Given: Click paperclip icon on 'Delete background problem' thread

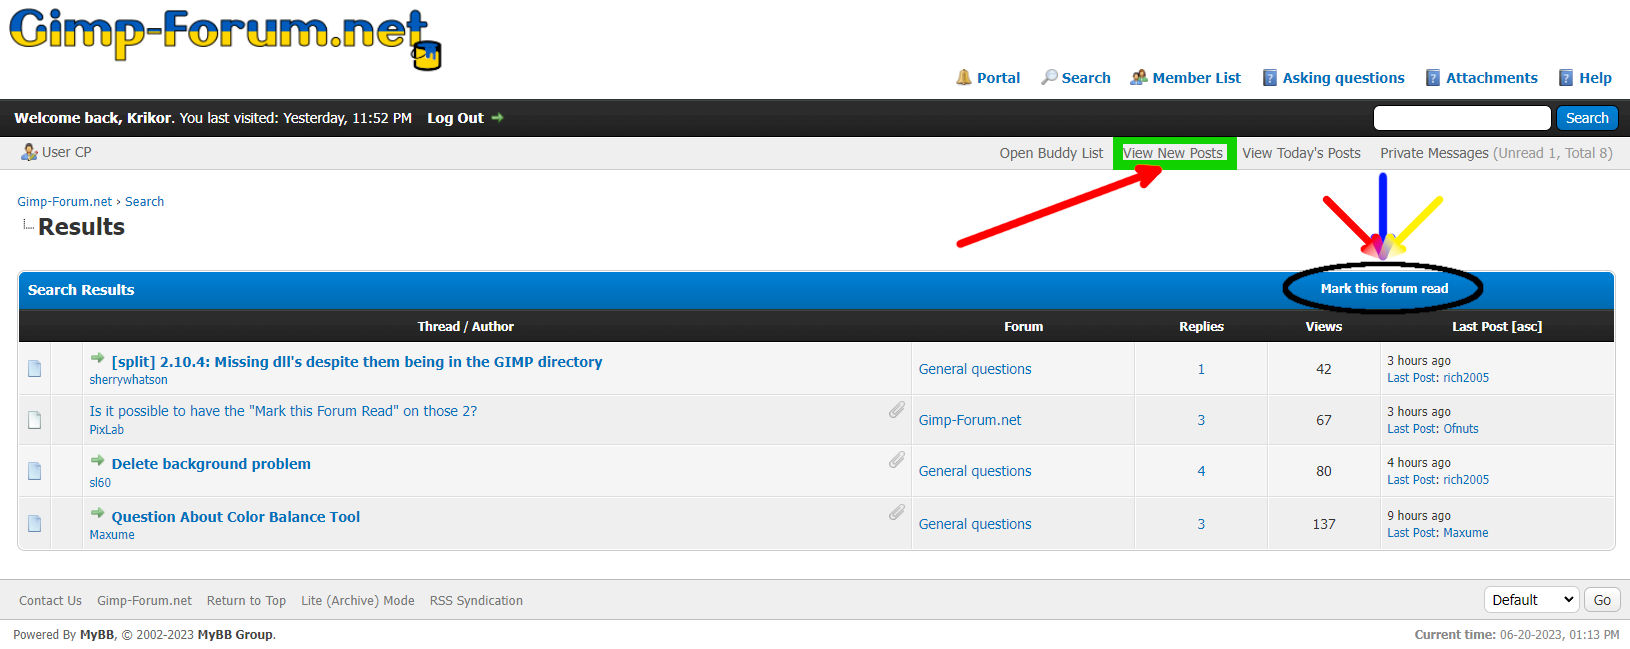Looking at the screenshot, I should click(897, 461).
